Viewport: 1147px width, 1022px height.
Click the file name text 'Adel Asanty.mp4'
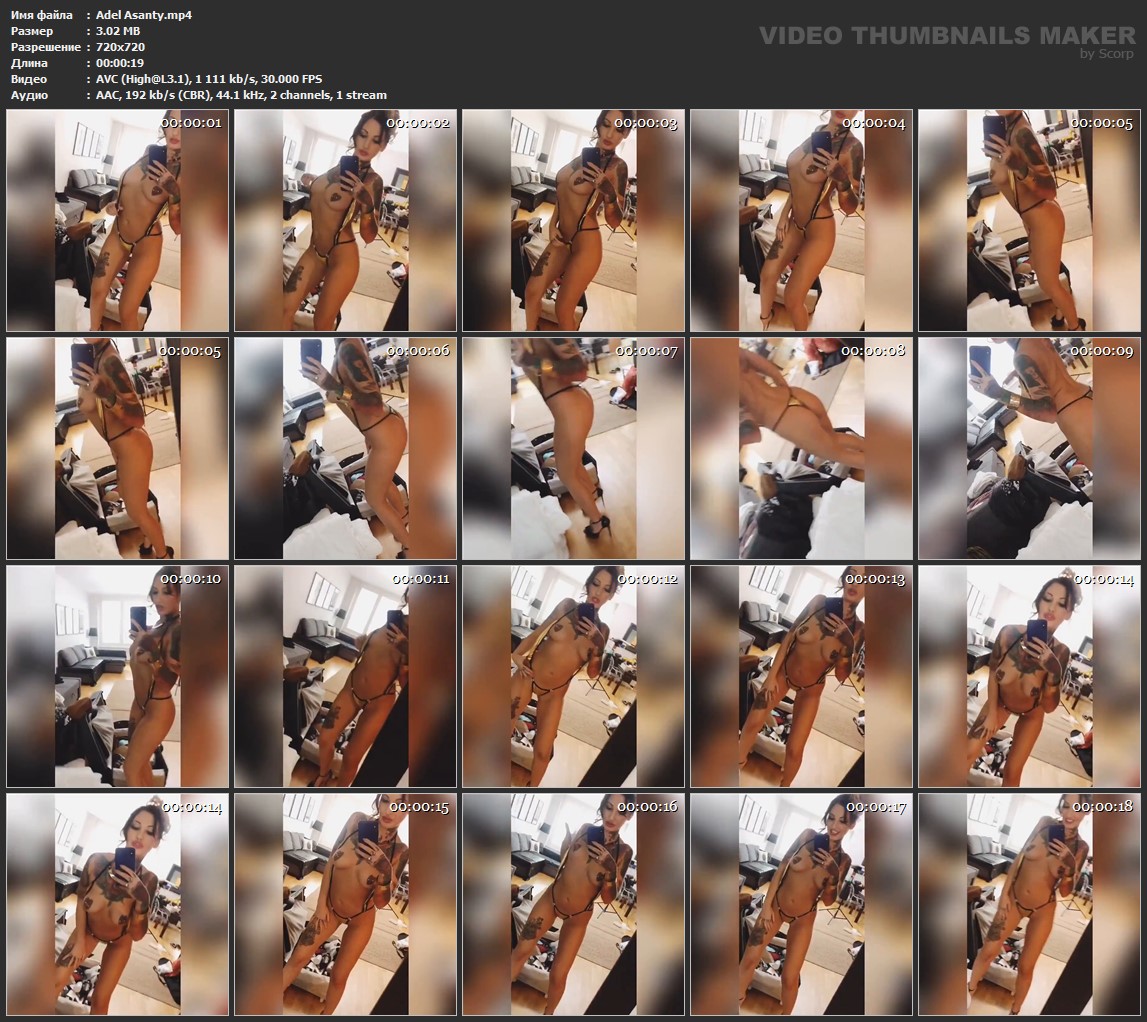tap(144, 15)
